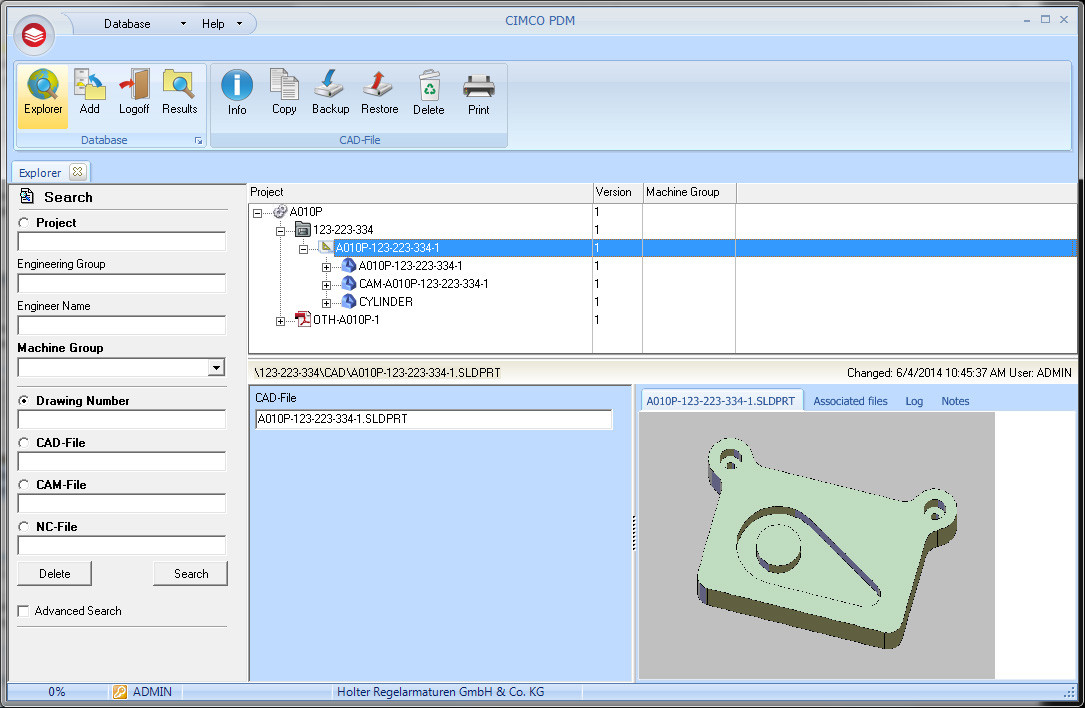Click the child A010P-123-223-334-1 part icon

(x=349, y=266)
